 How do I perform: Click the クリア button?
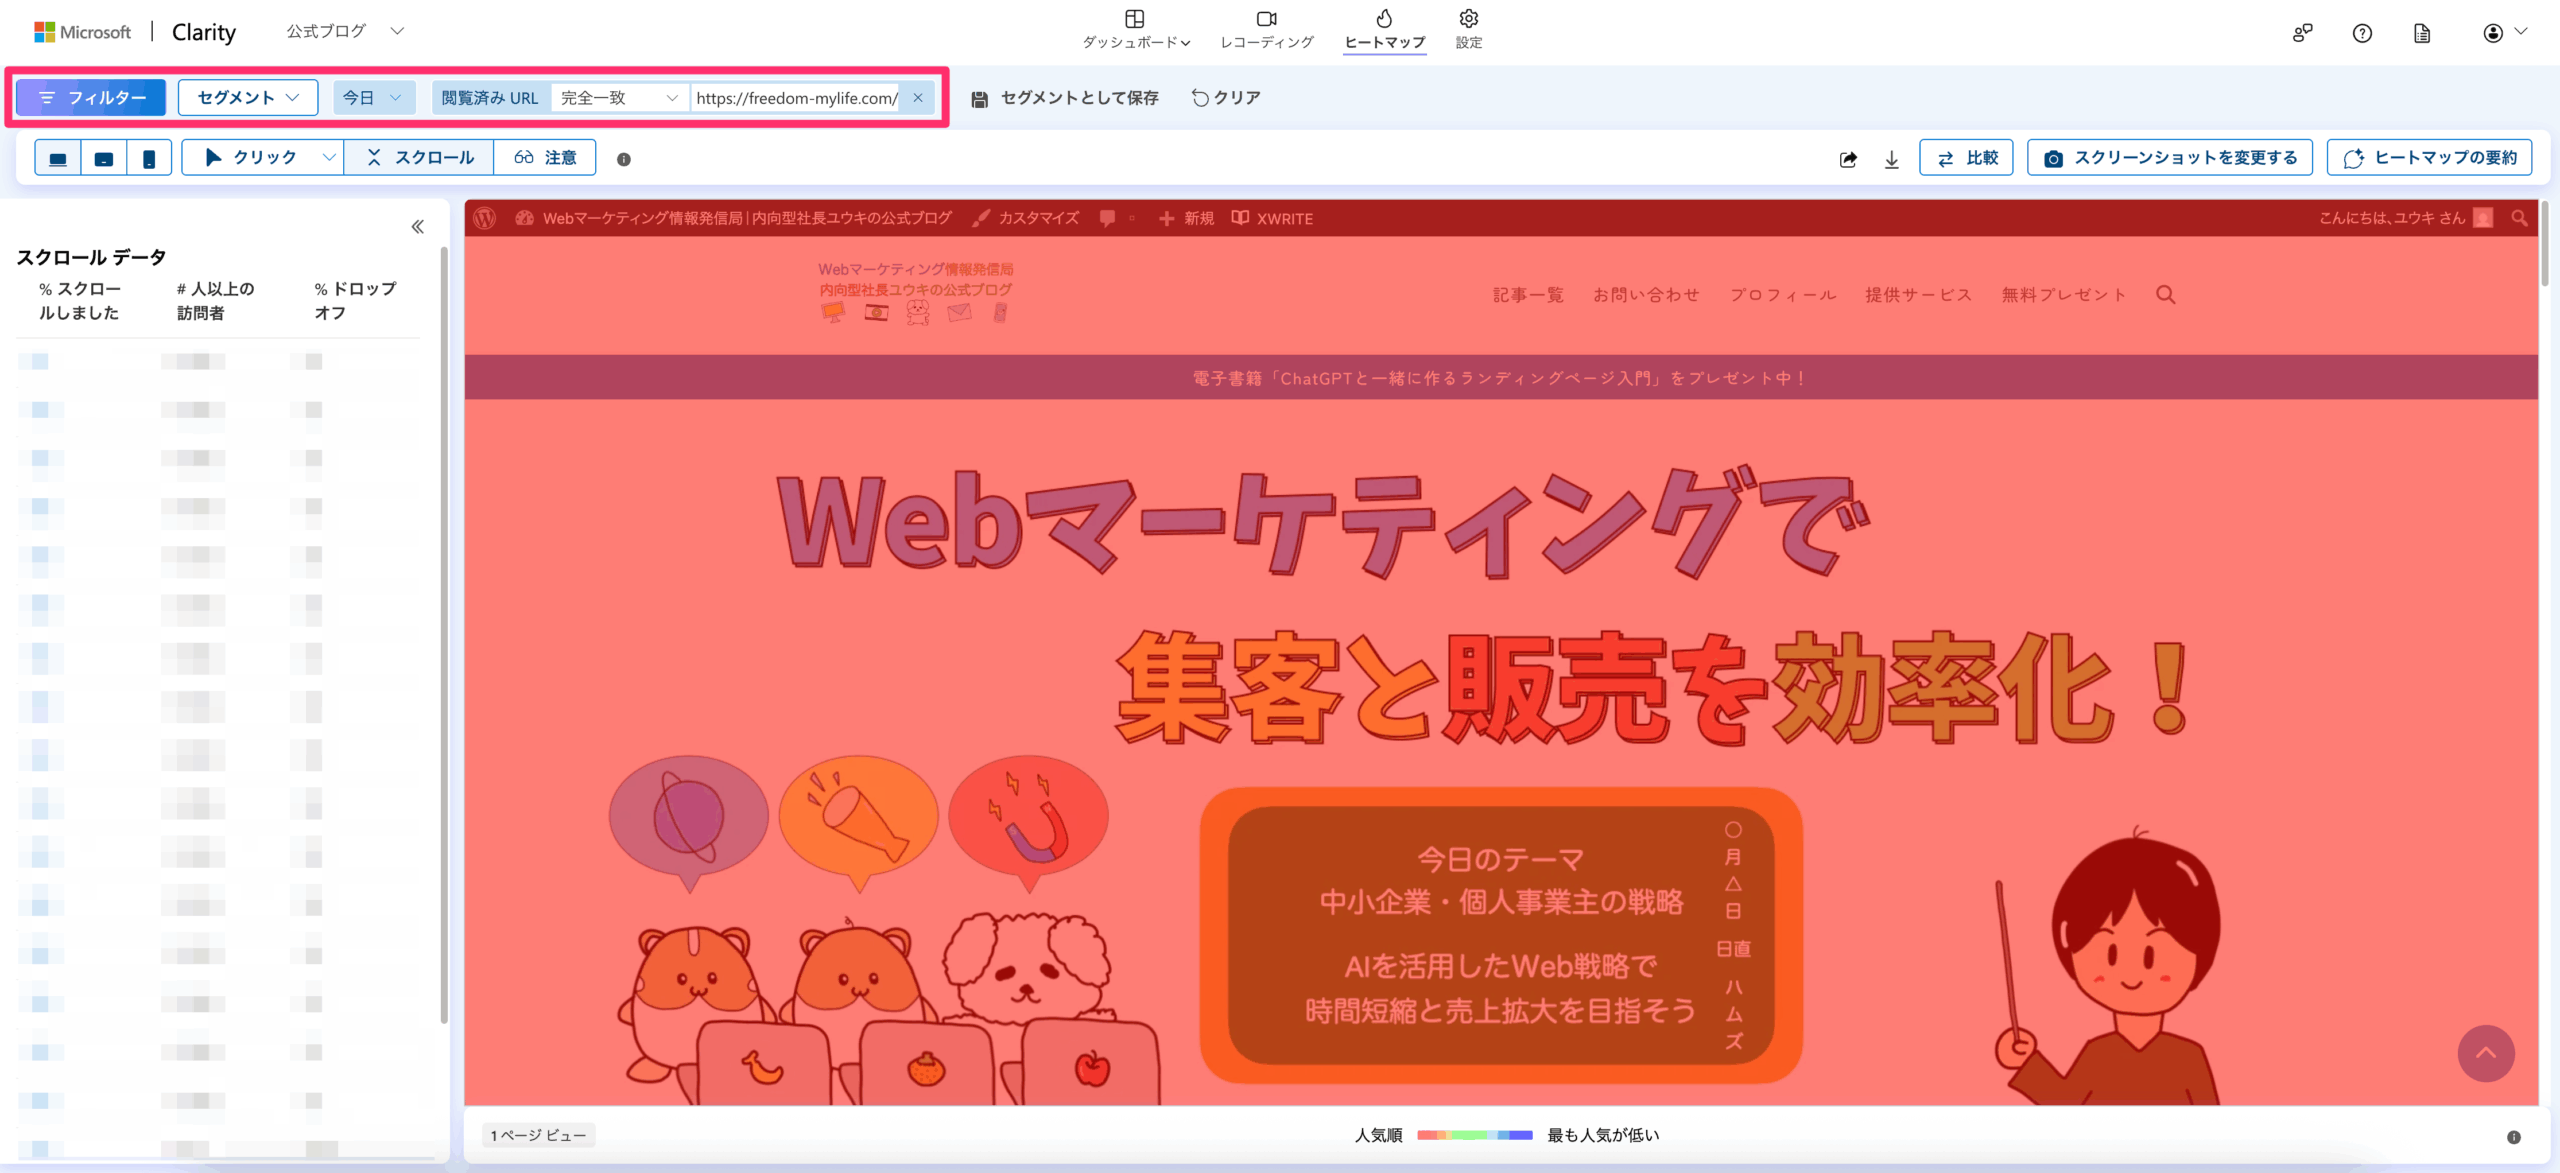(x=1226, y=97)
